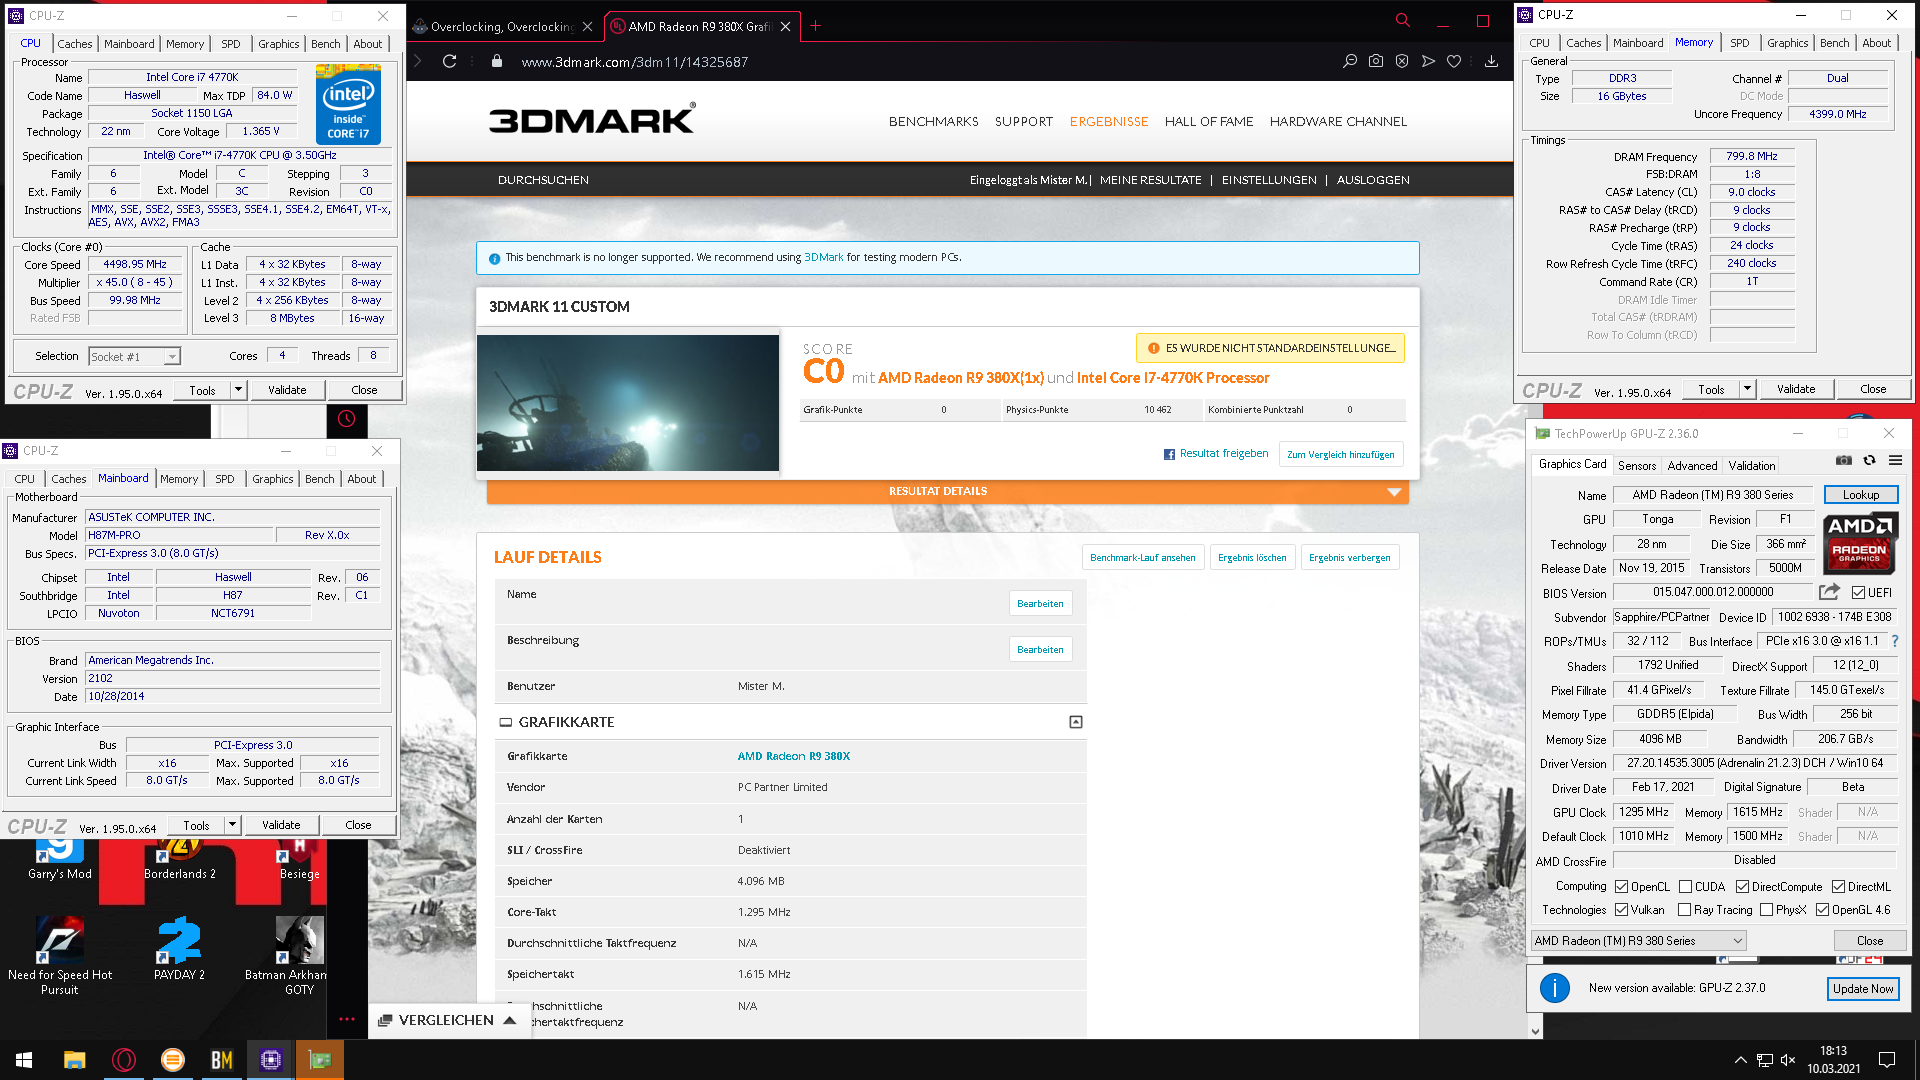Close the Overclocking browser tab
Viewport: 1920px width, 1080px height.
point(587,27)
